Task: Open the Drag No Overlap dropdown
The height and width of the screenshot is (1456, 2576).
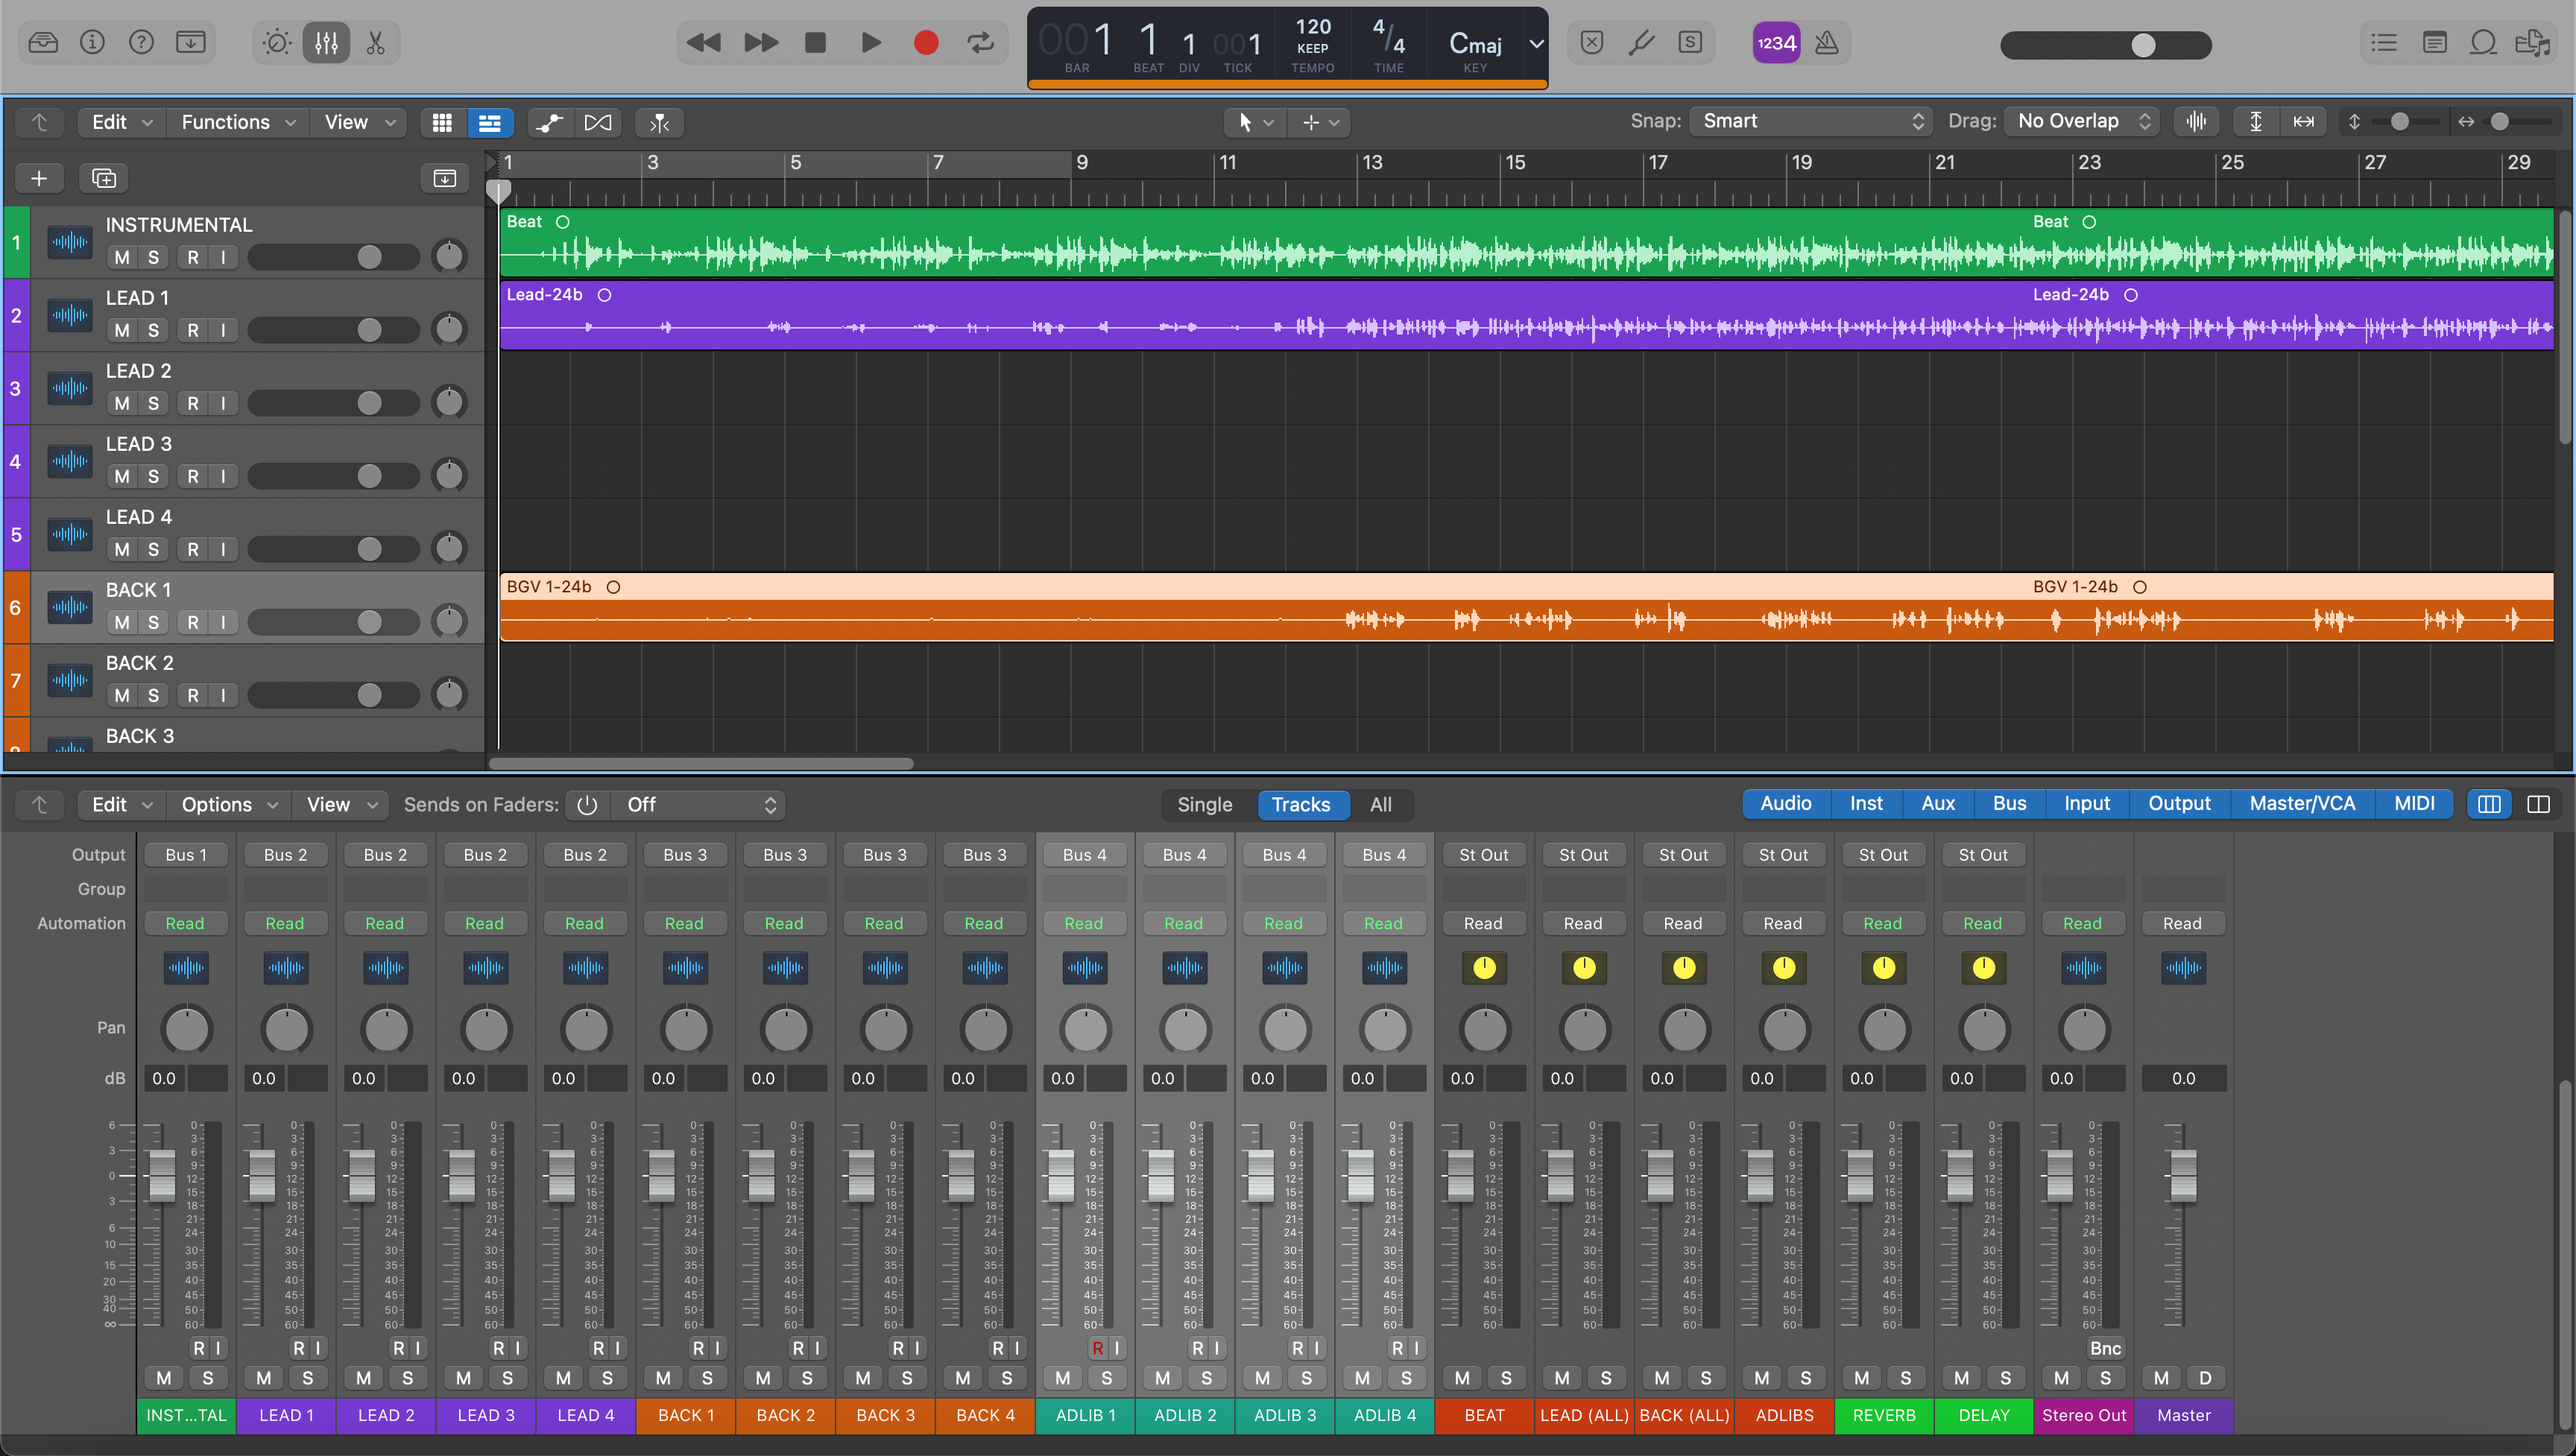Action: tap(2081, 121)
